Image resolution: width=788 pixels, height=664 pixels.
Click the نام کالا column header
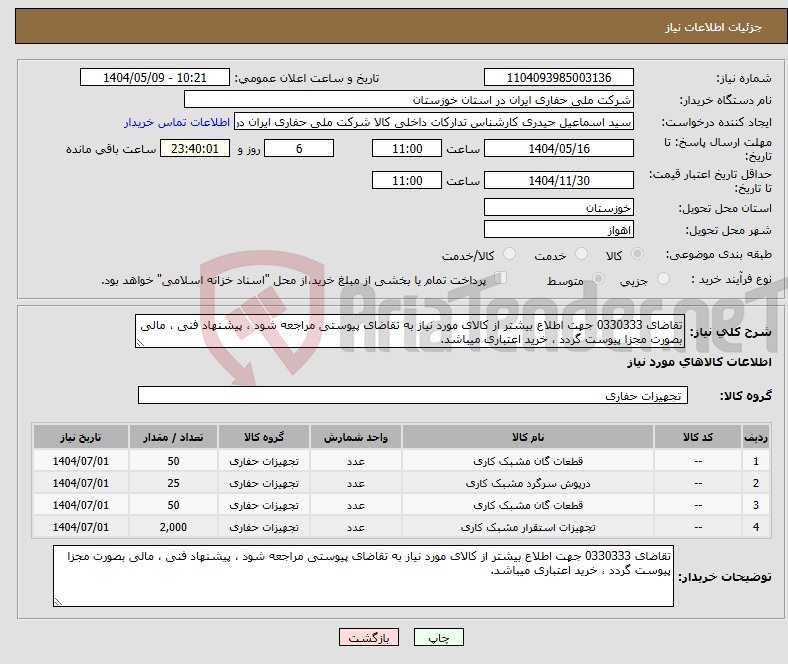pos(528,437)
